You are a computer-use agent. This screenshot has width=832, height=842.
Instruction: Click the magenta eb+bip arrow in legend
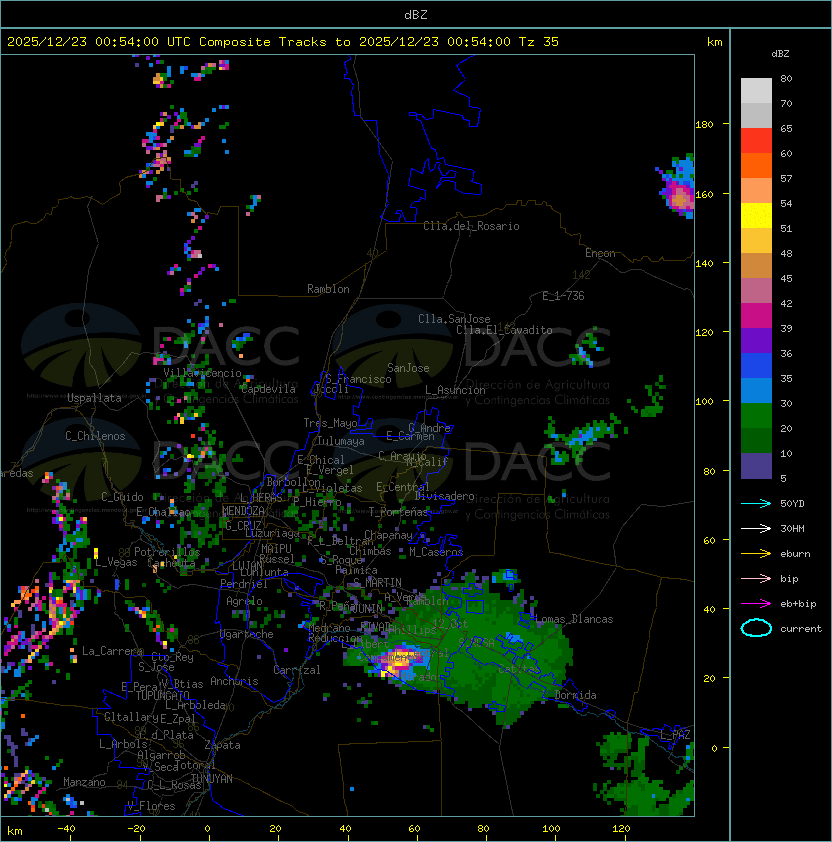[x=756, y=604]
